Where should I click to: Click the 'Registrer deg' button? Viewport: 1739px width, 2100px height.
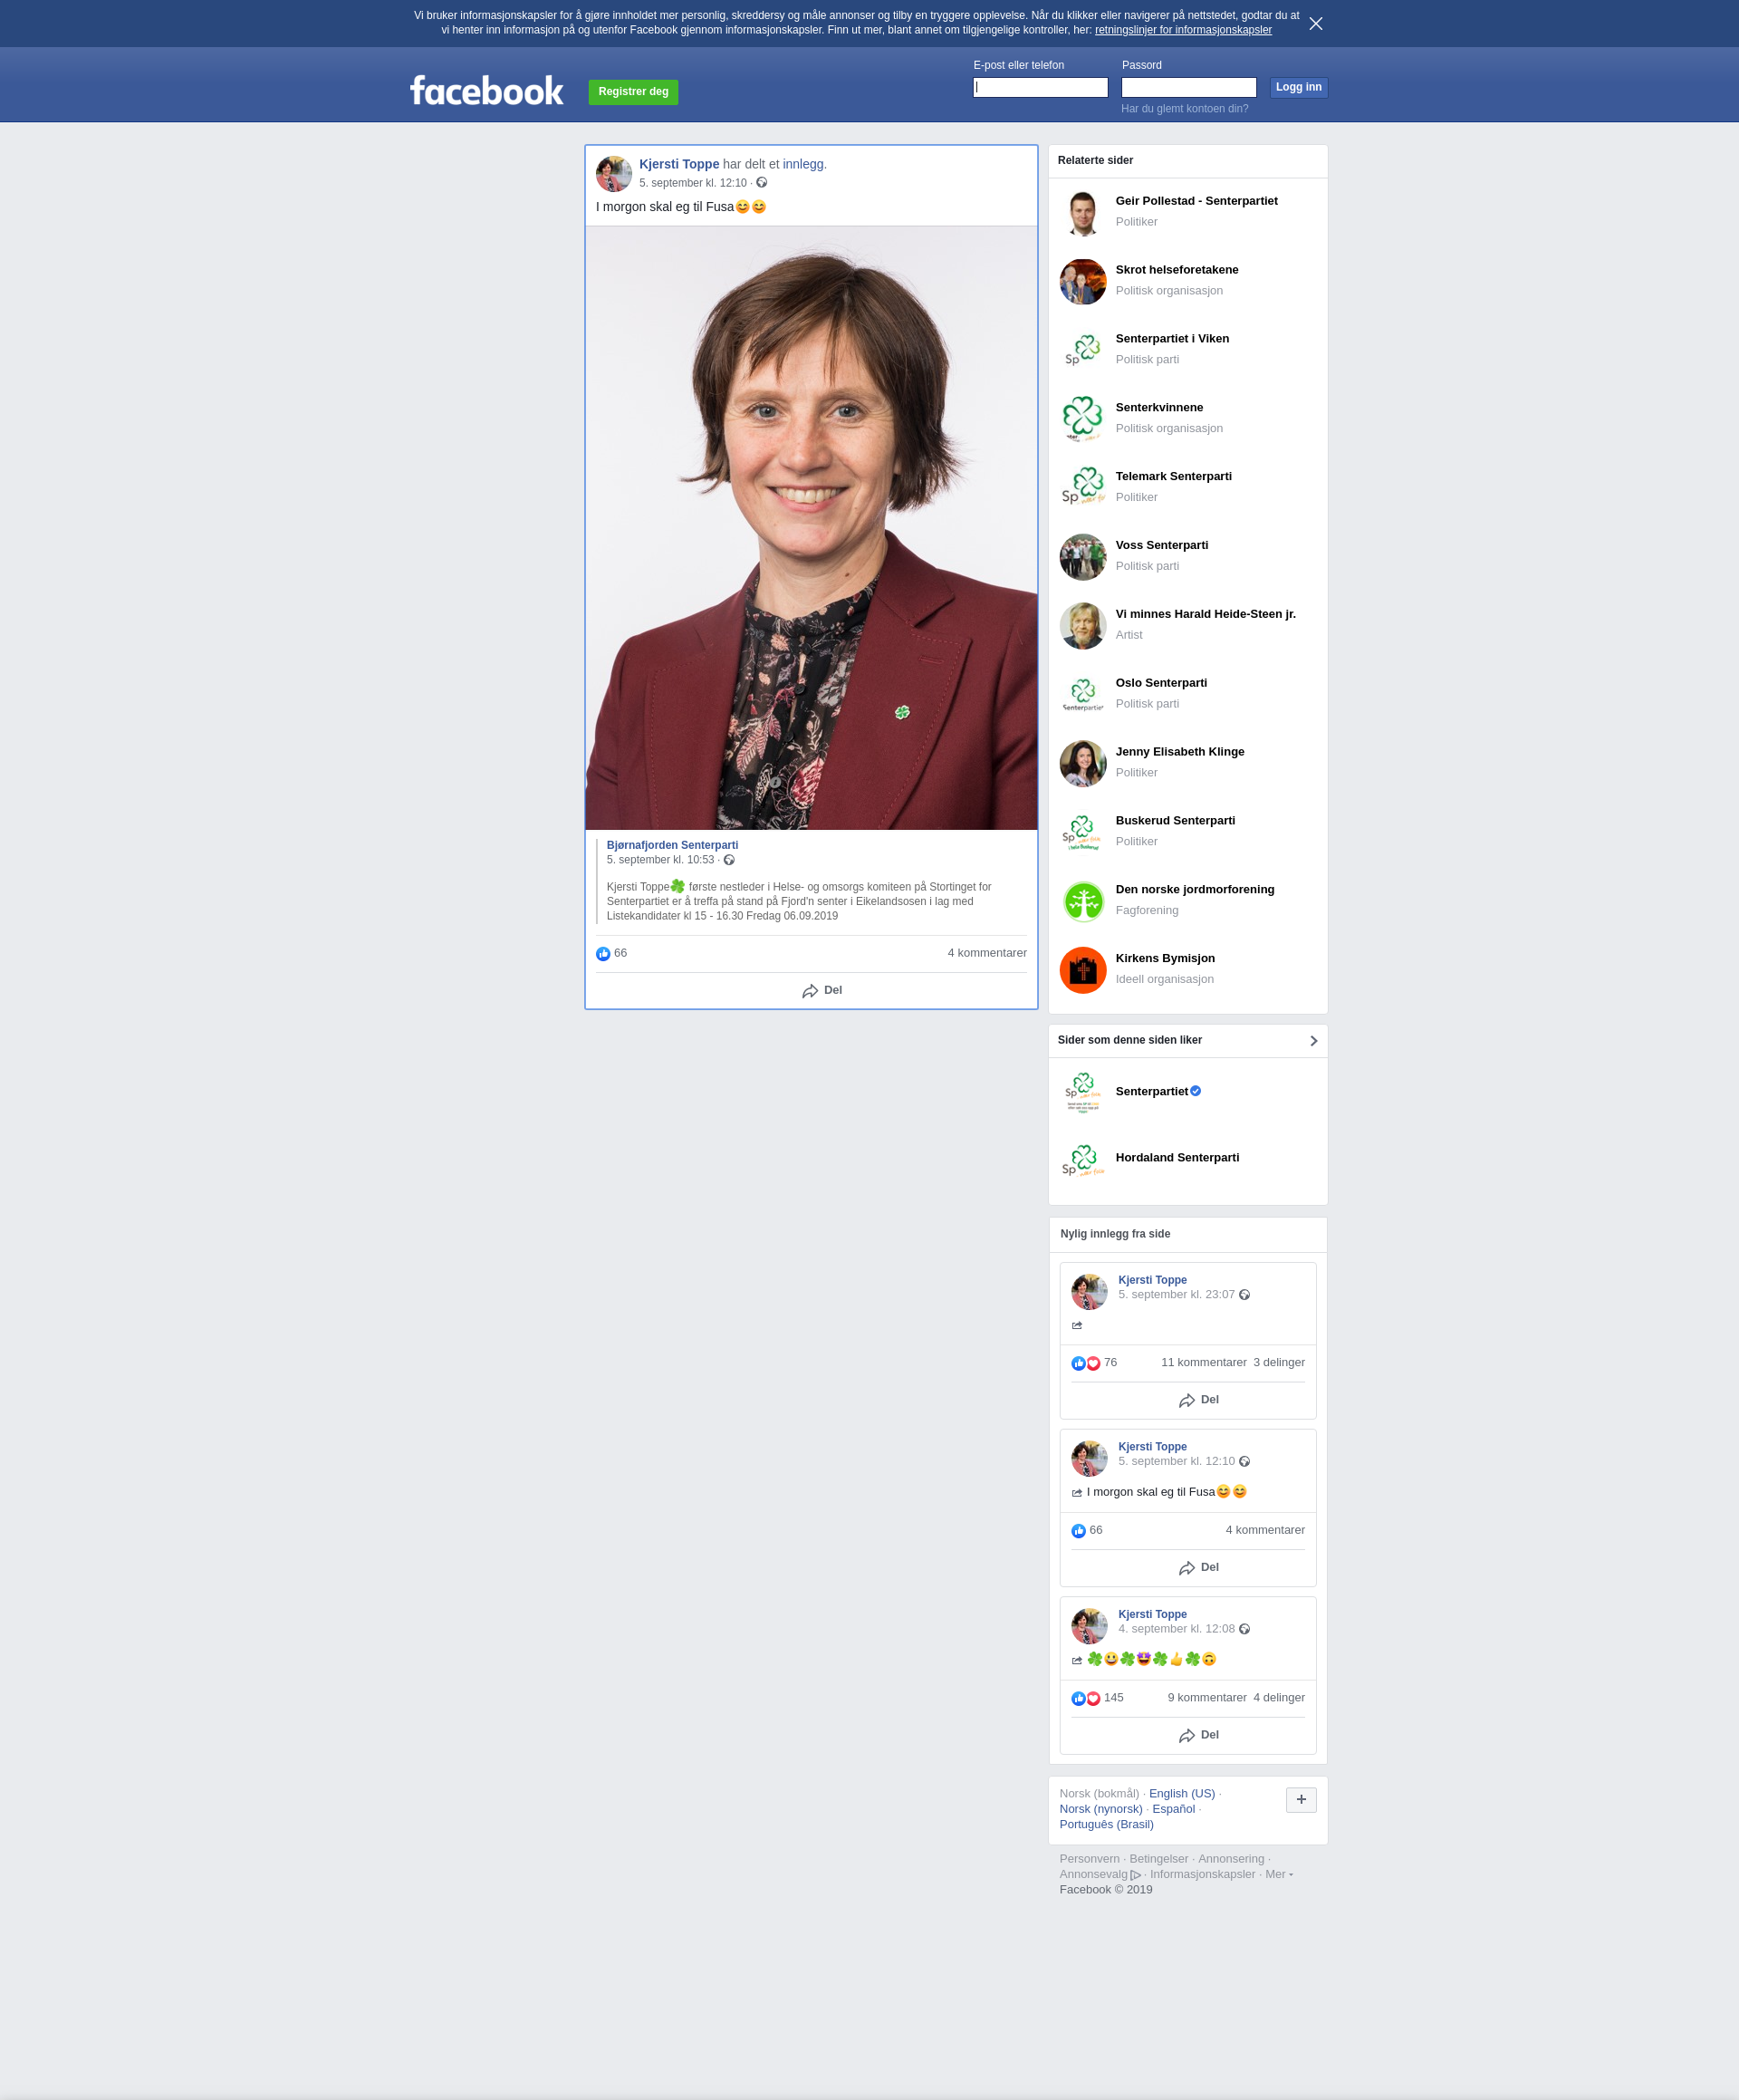(633, 92)
